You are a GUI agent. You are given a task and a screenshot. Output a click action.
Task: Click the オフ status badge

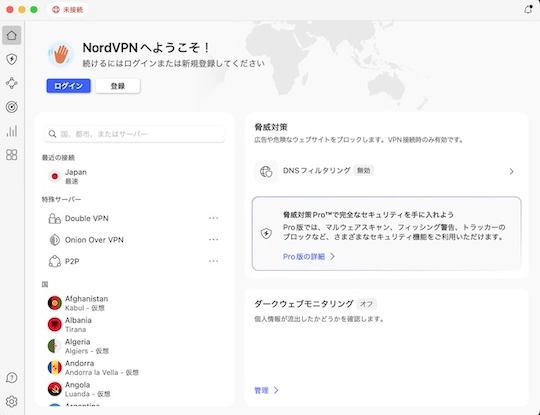pos(366,304)
